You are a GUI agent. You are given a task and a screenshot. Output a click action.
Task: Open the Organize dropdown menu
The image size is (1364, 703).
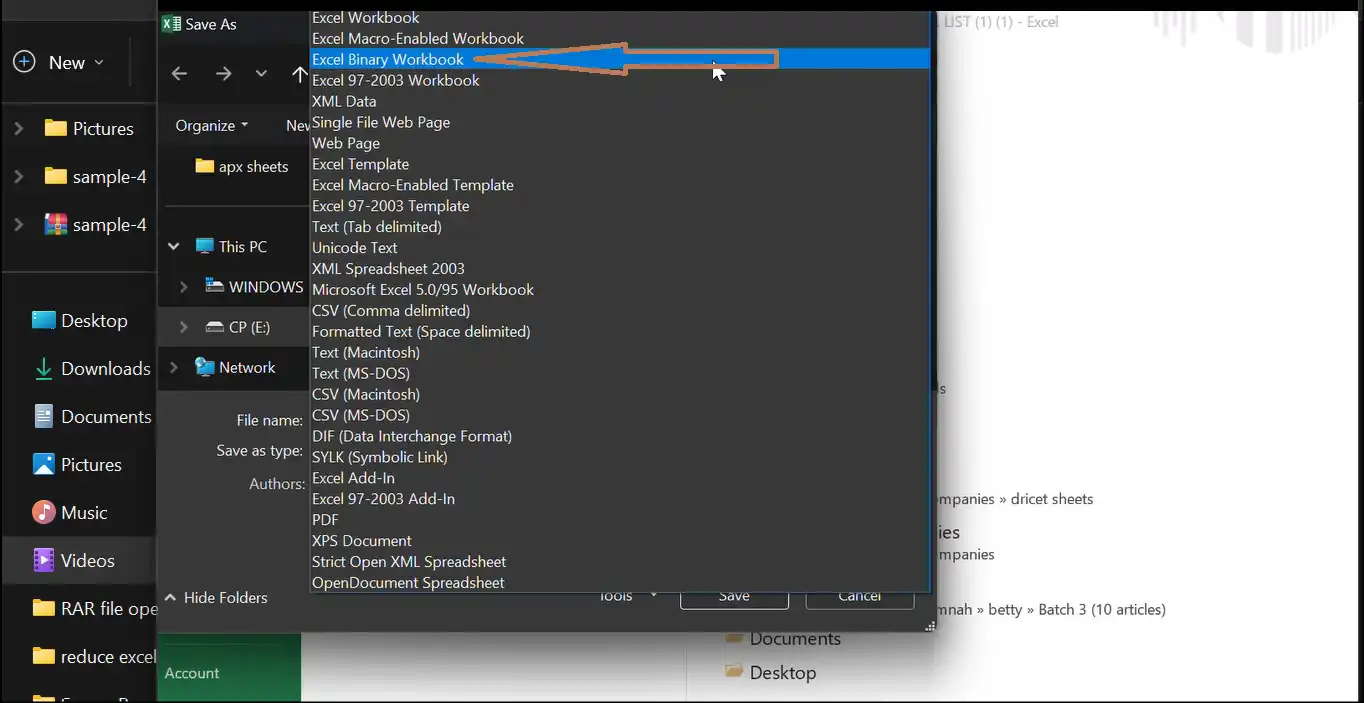(212, 125)
